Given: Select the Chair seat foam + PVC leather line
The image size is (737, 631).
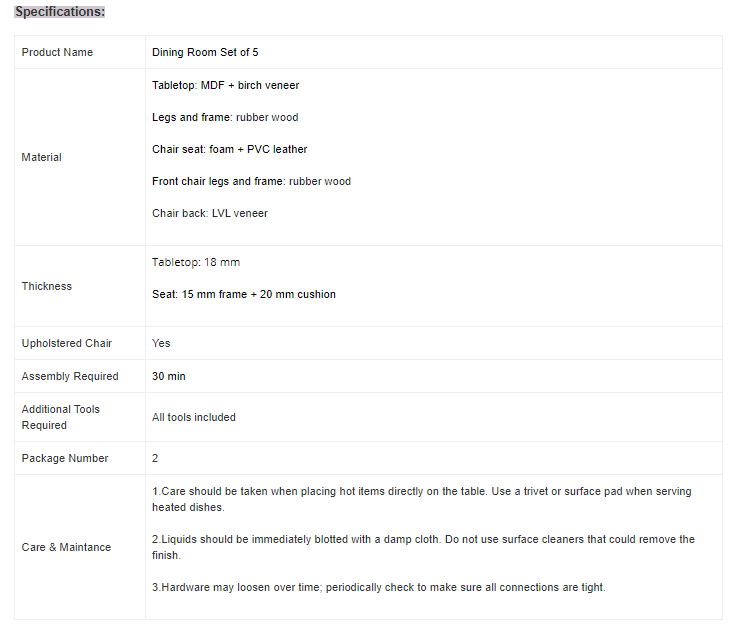Looking at the screenshot, I should 229,149.
